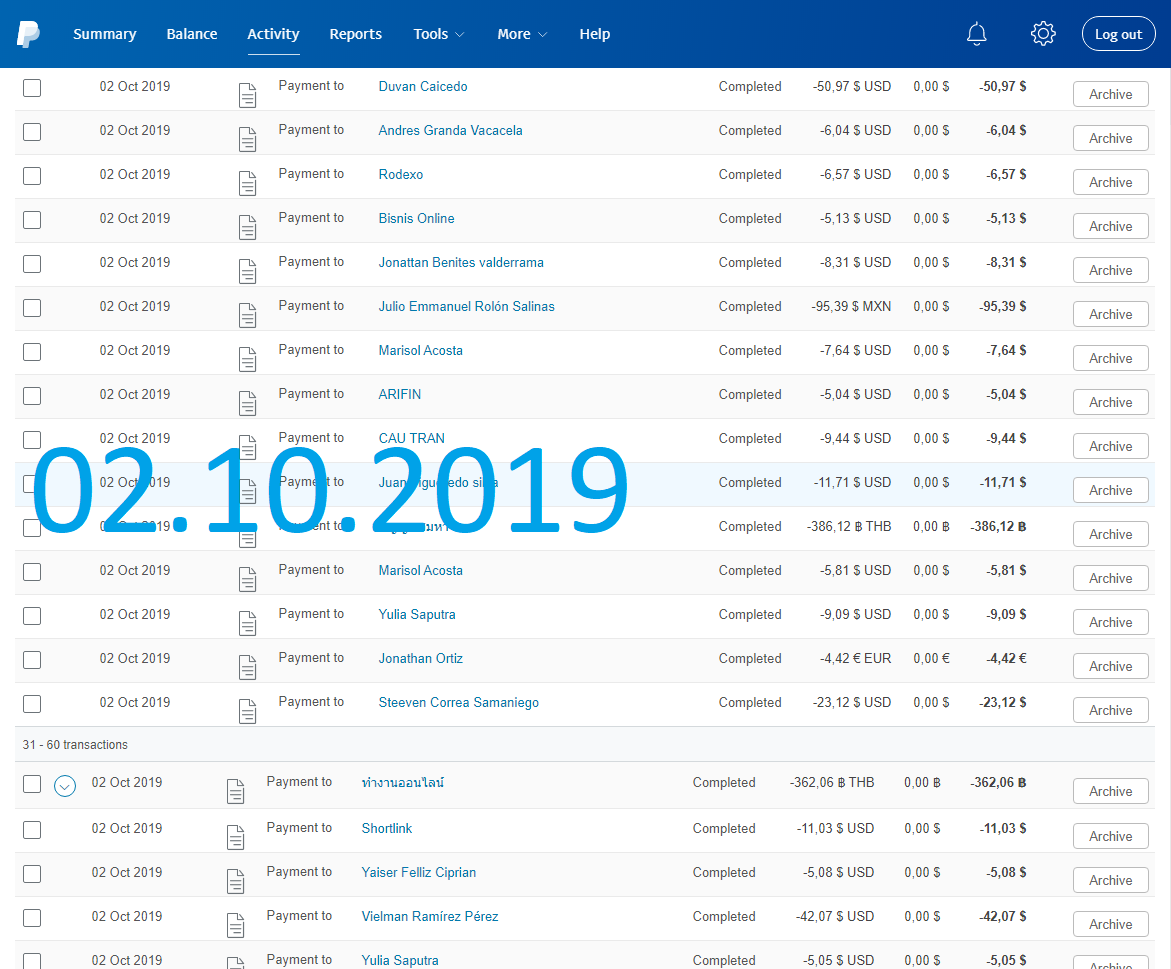Click '31 - 60 transactions' label

pyautogui.click(x=75, y=745)
